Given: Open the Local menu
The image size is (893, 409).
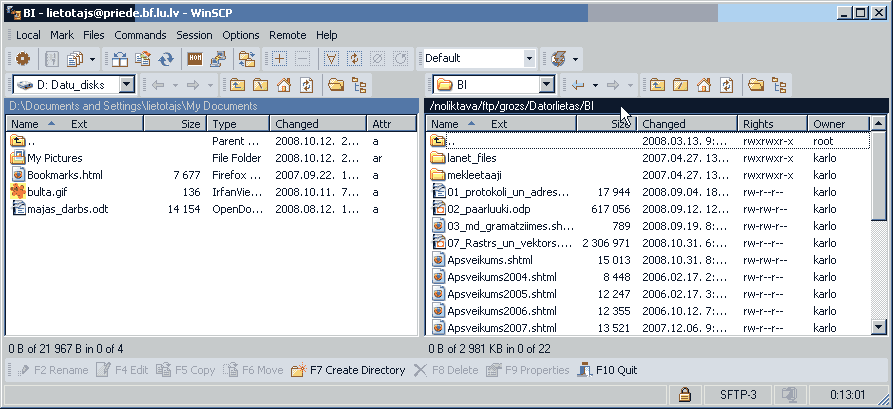Looking at the screenshot, I should pos(28,35).
